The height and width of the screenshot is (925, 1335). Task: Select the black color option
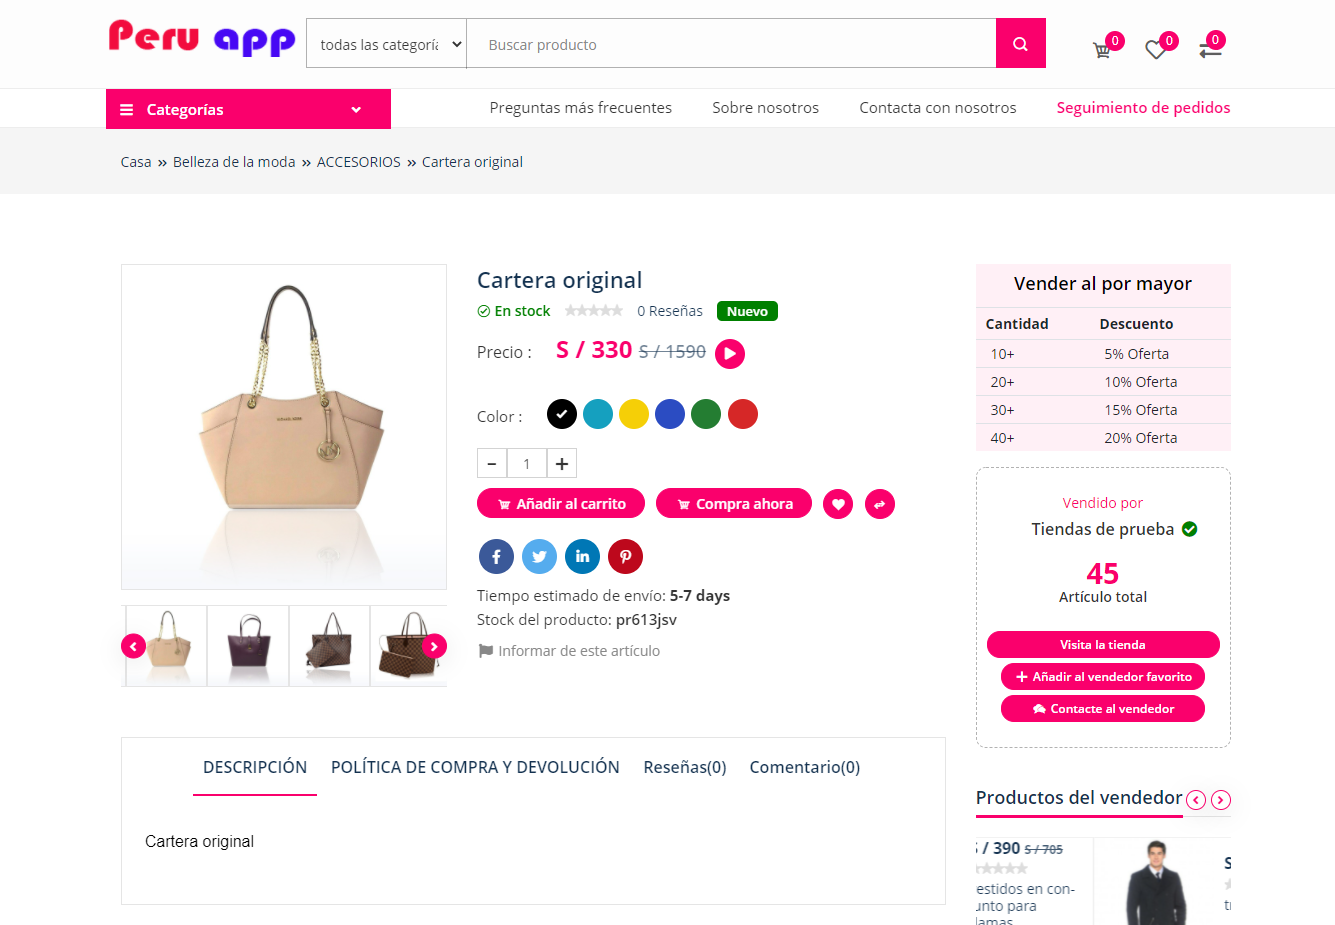point(562,414)
